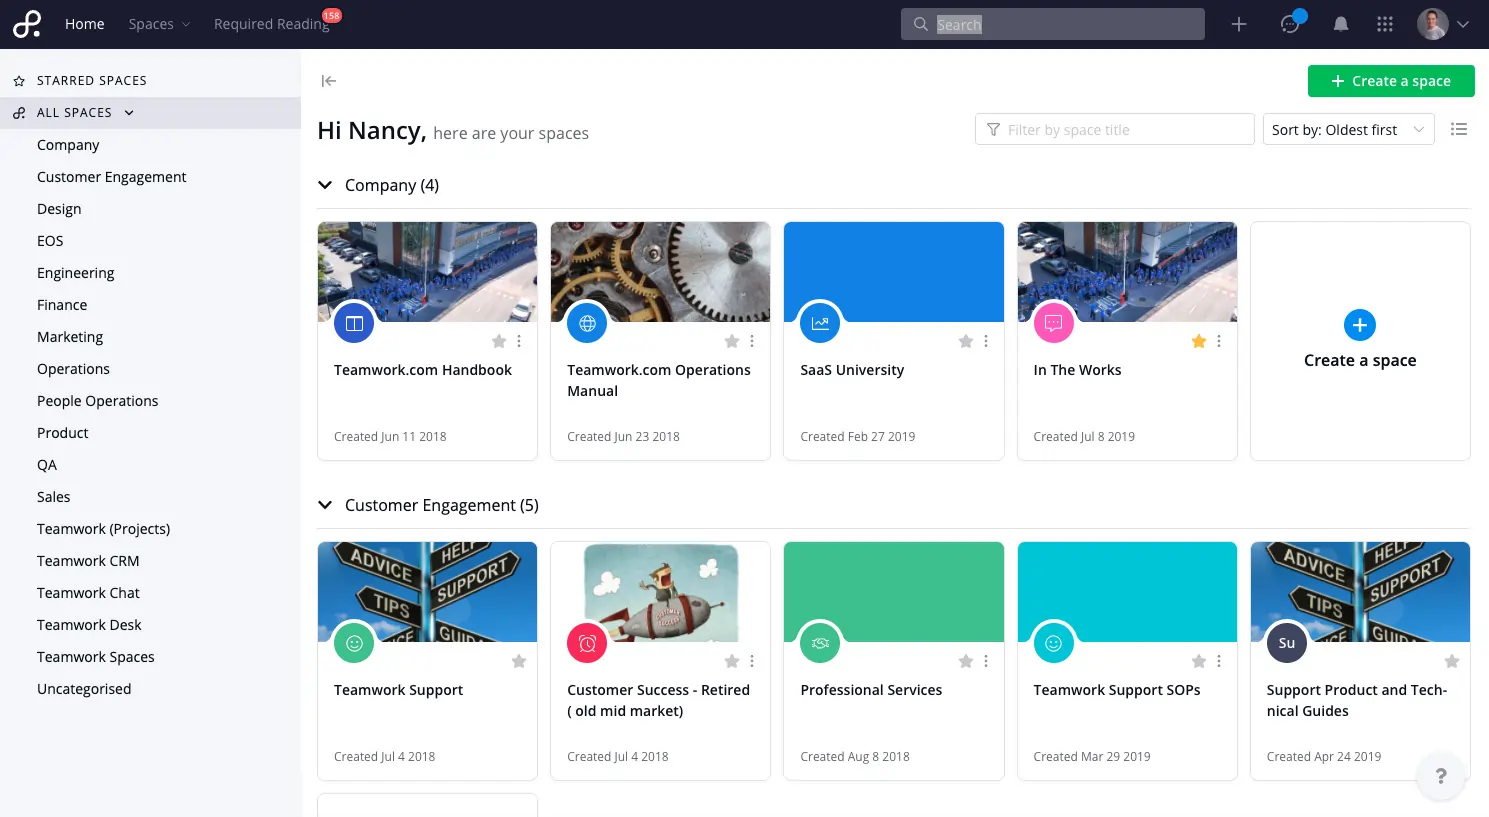Open the quick add plus icon in top bar

coord(1239,24)
